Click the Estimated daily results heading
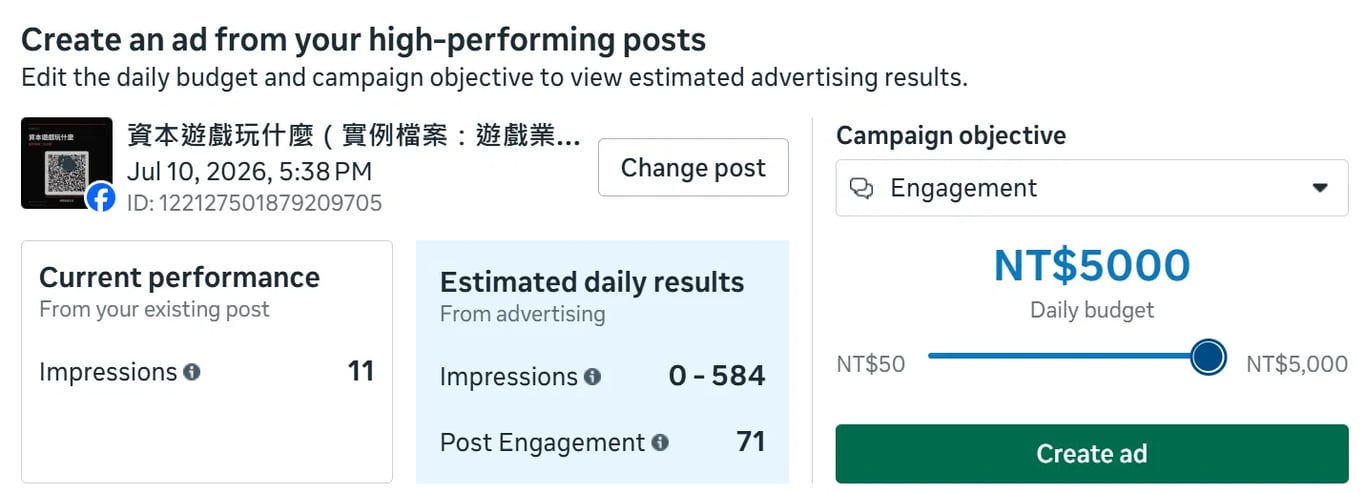Screen dimensions: 1366x493 [592, 282]
